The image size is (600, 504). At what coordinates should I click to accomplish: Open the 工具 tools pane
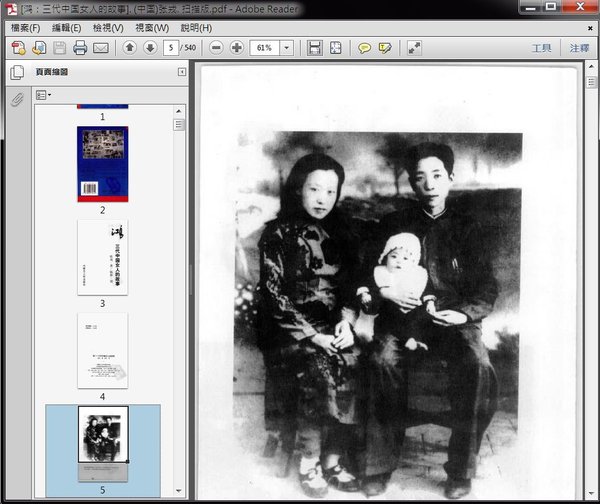[541, 48]
